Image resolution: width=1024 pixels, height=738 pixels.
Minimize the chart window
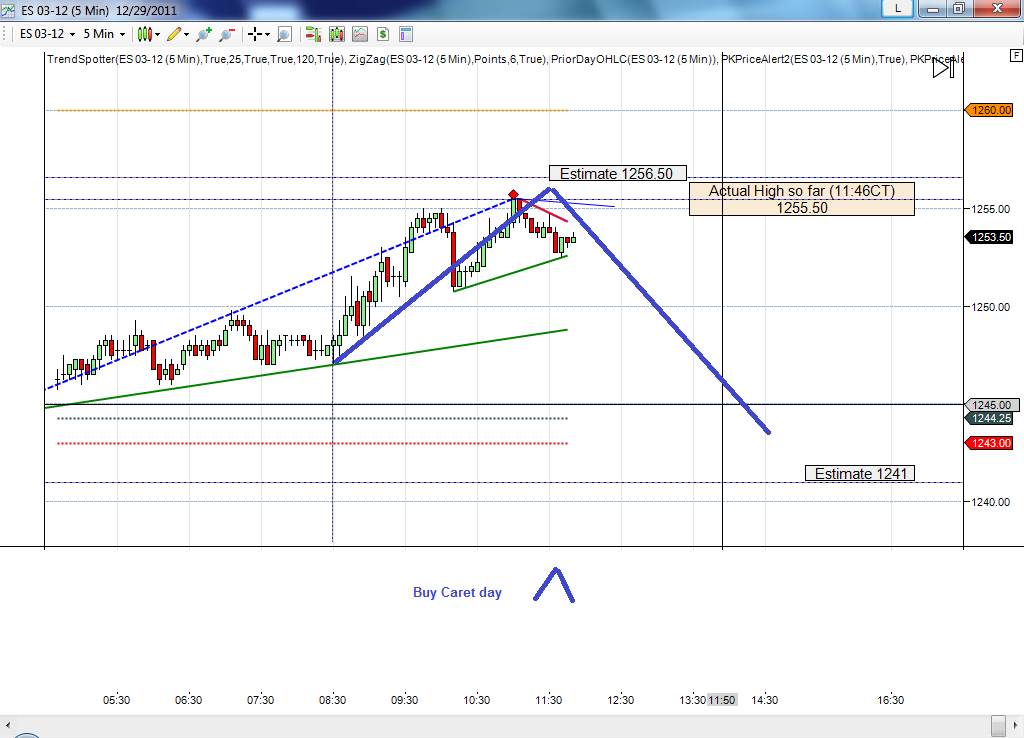point(933,8)
